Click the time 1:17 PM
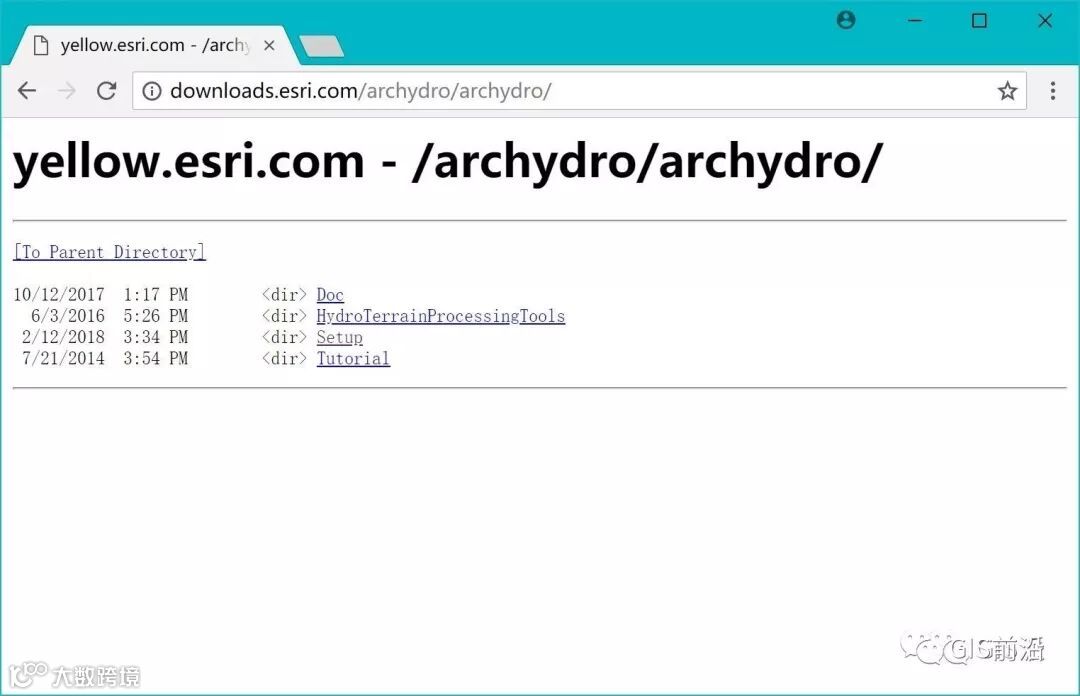 (x=156, y=294)
